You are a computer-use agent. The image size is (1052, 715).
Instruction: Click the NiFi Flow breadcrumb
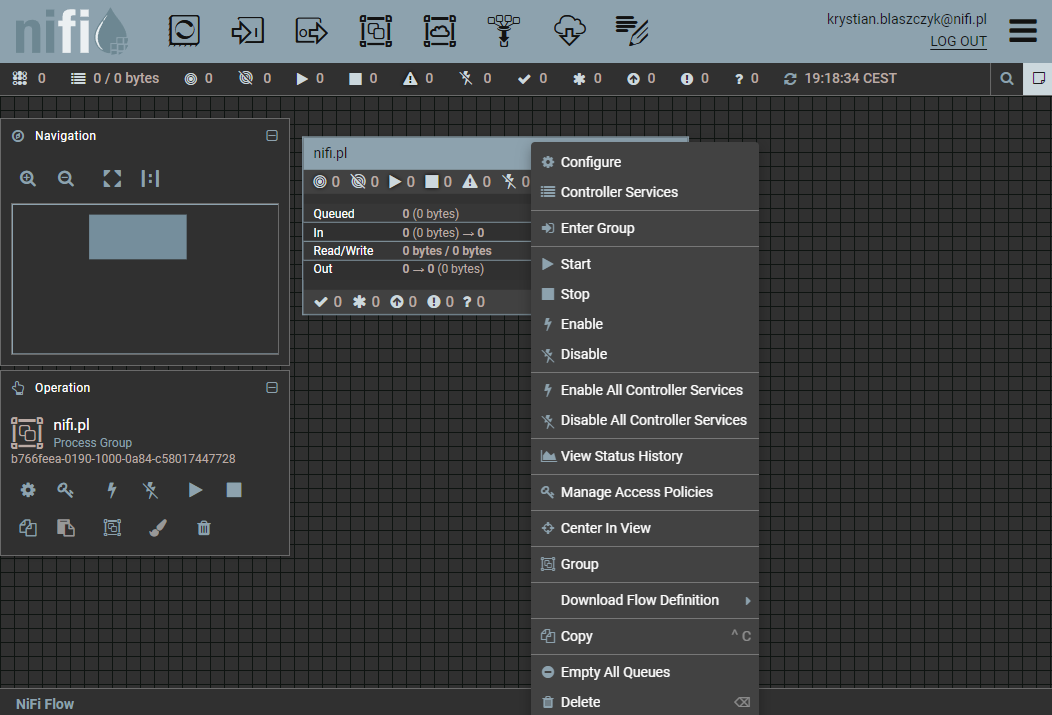pos(45,704)
